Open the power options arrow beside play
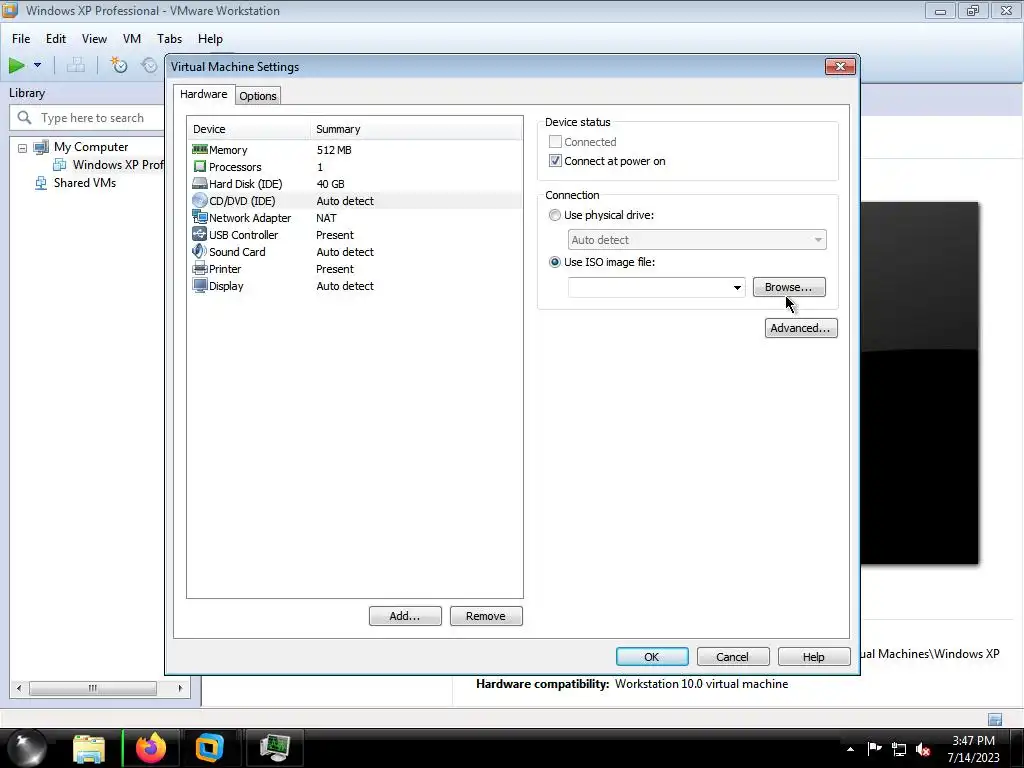Image resolution: width=1024 pixels, height=768 pixels. pyautogui.click(x=37, y=65)
